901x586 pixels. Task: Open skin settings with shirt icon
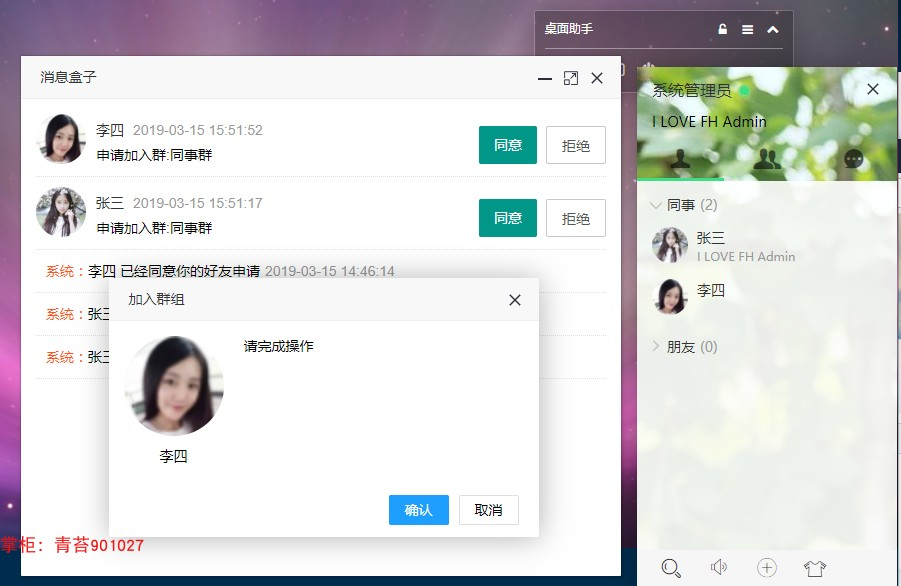814,568
